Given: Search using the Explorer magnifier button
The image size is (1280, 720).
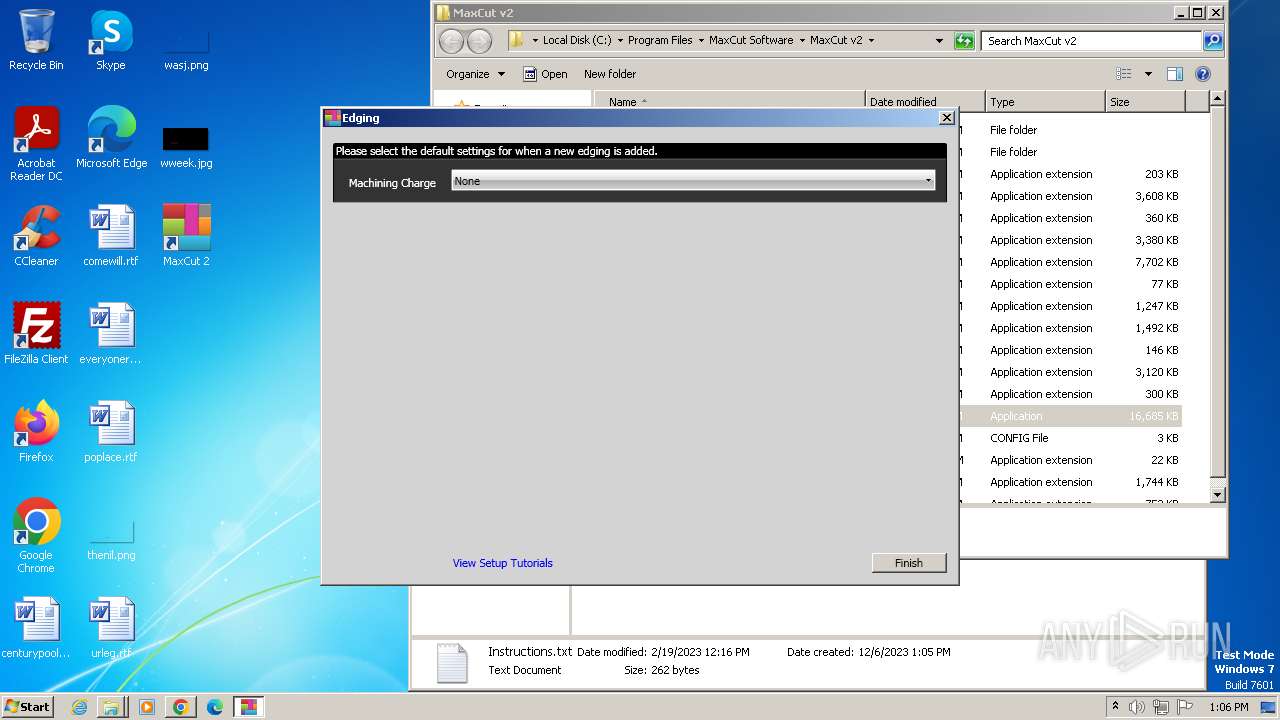Looking at the screenshot, I should coord(1213,41).
